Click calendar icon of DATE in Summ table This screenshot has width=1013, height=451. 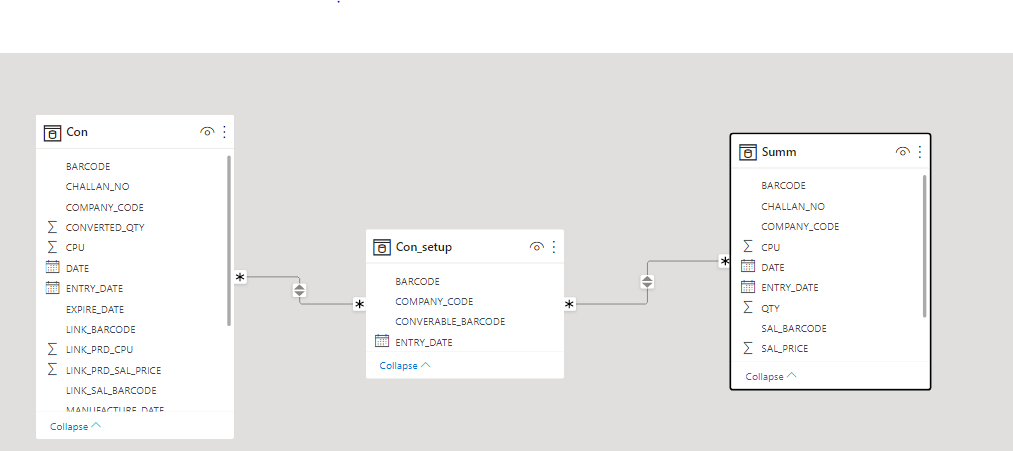748,266
